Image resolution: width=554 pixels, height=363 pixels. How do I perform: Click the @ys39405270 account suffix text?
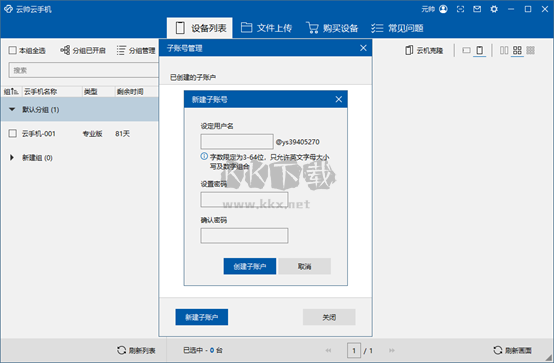297,142
